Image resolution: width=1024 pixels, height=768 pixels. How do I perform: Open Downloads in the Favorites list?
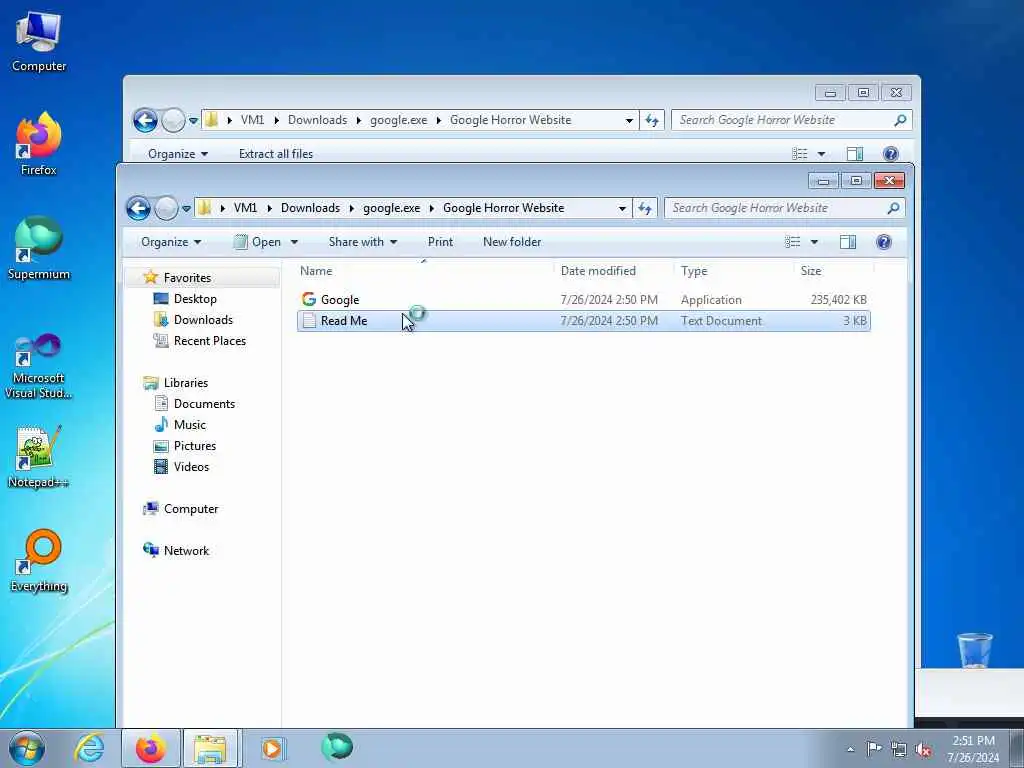pos(202,319)
